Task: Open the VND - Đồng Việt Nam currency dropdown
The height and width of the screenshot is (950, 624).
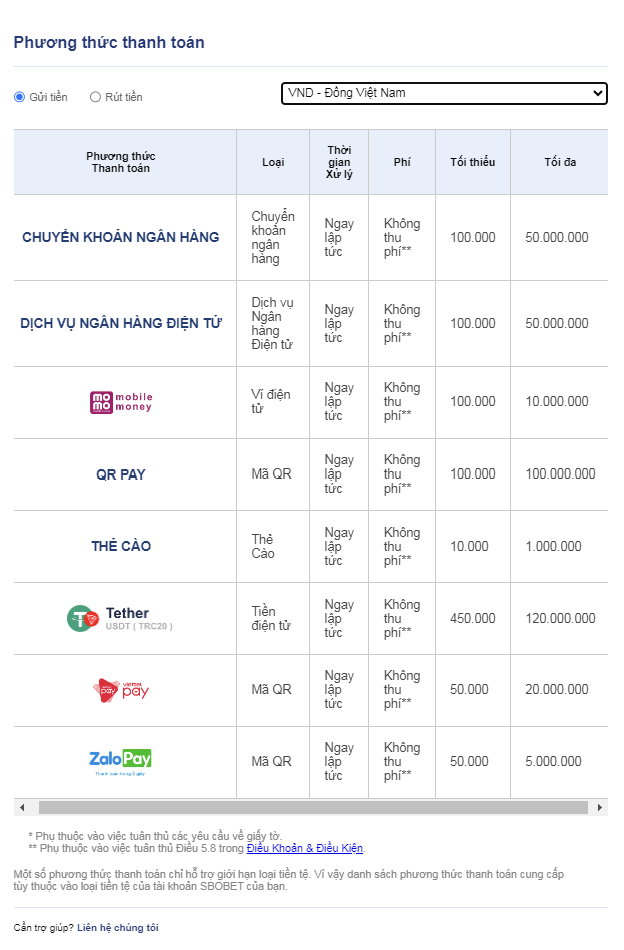Action: [x=444, y=93]
